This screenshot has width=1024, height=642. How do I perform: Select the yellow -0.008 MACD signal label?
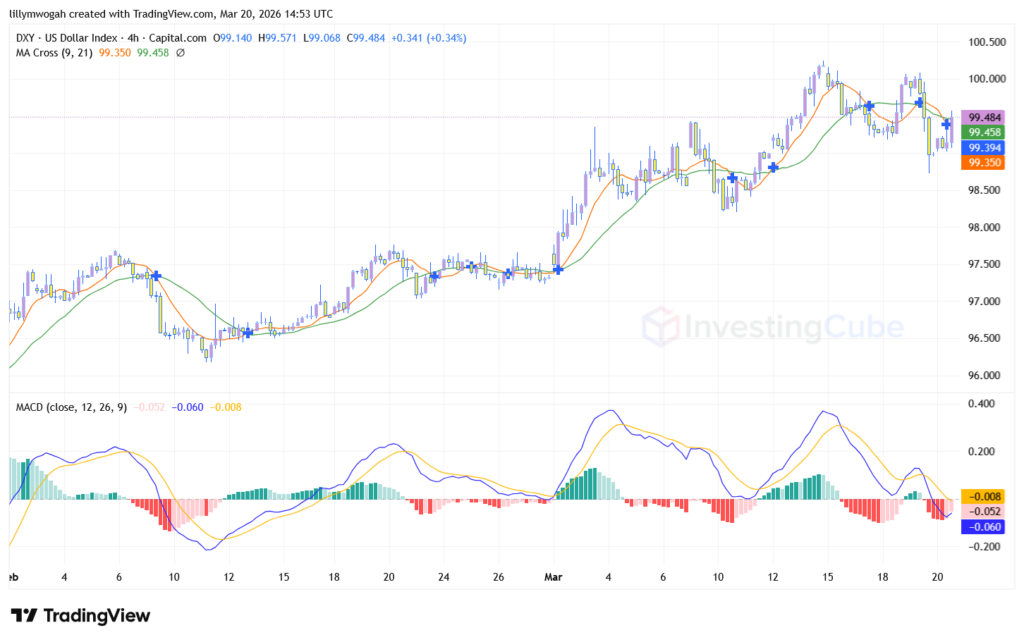pos(980,496)
